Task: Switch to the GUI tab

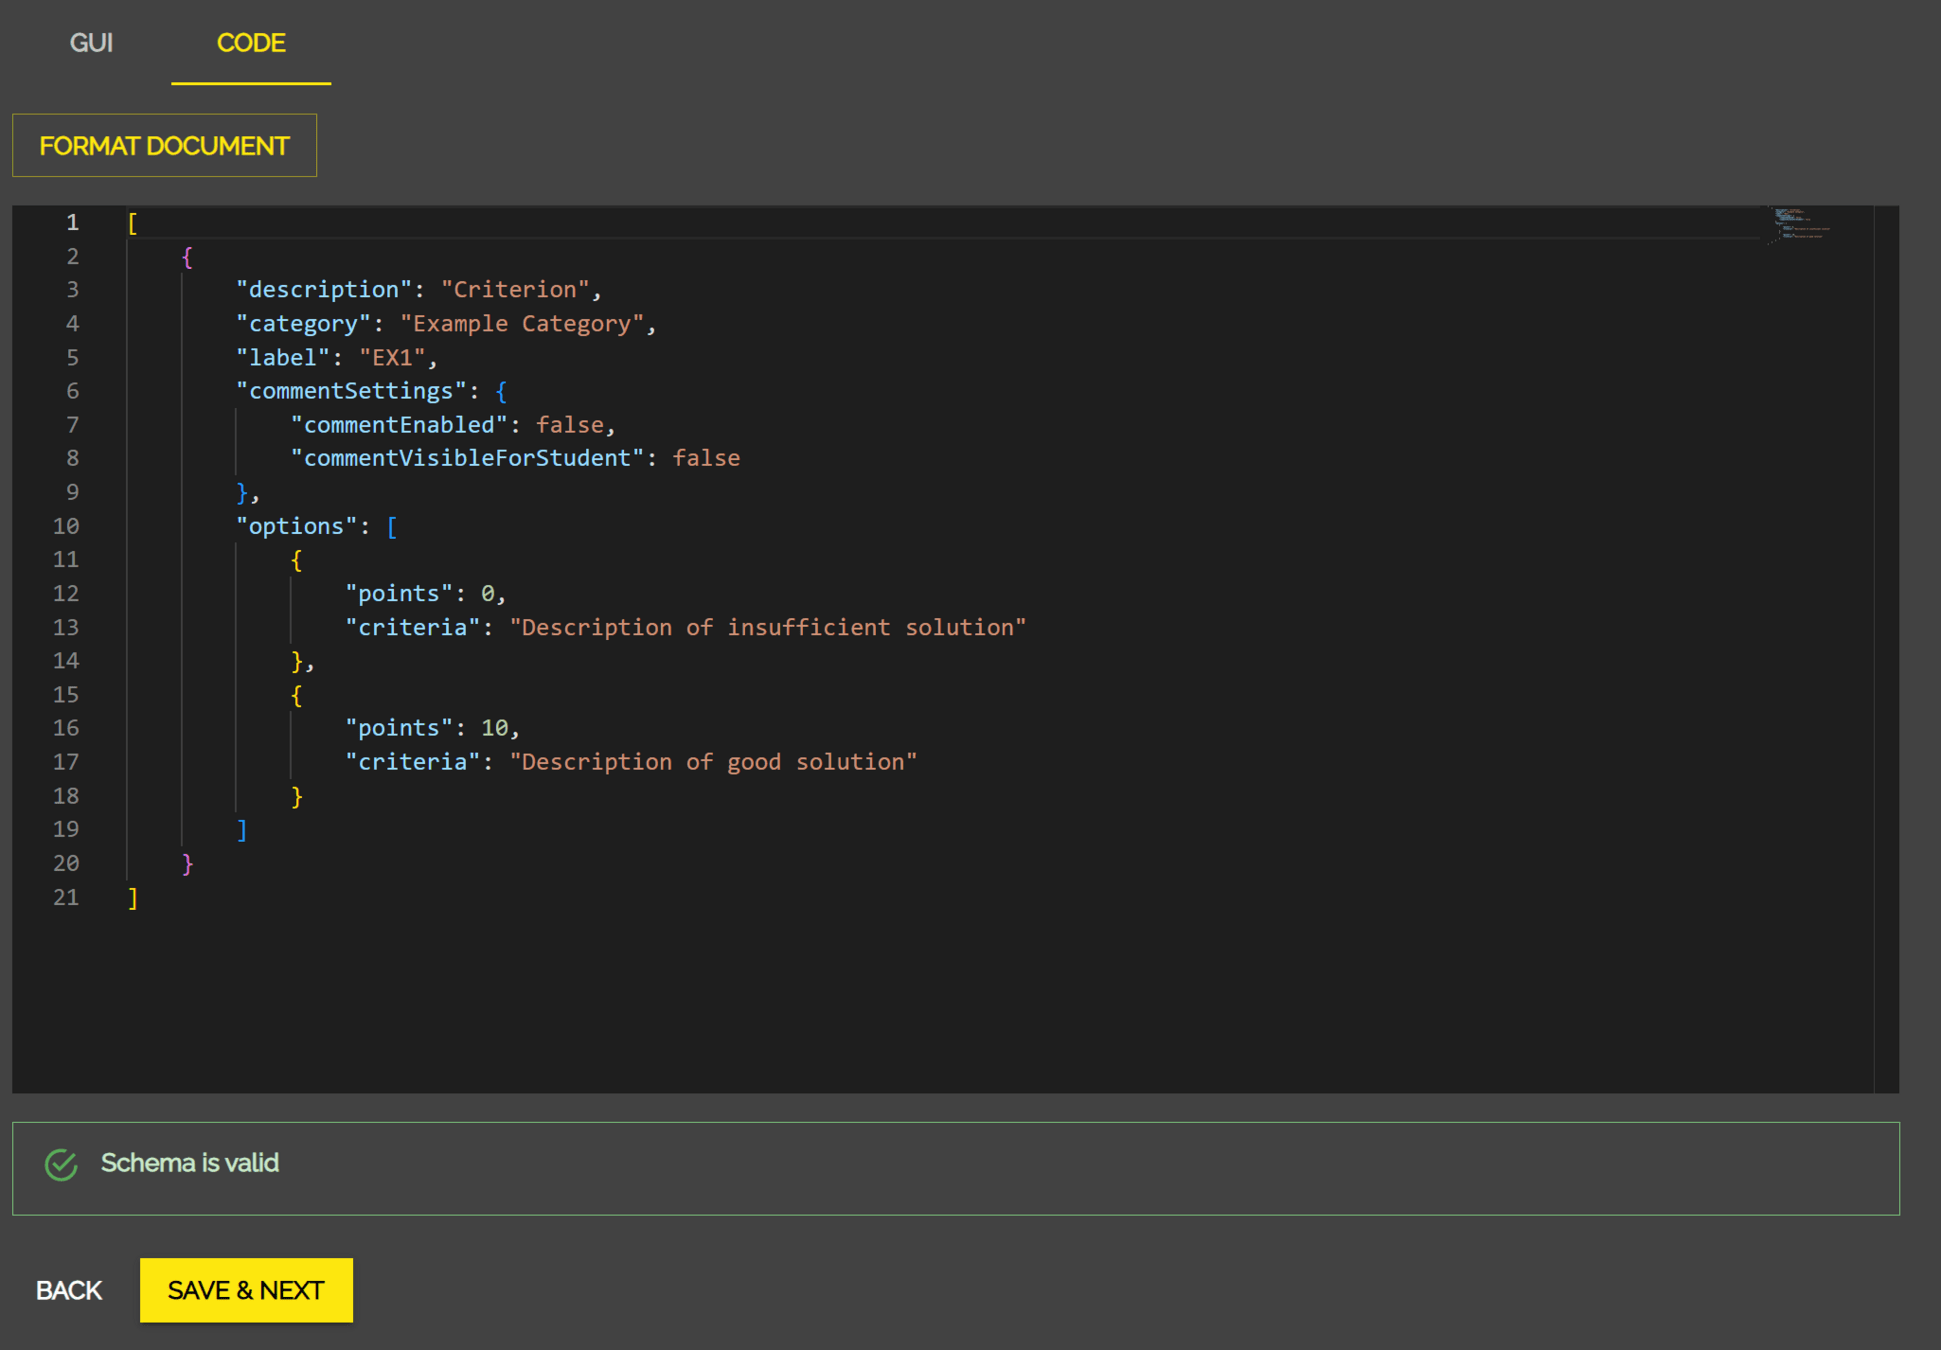Action: pyautogui.click(x=91, y=43)
